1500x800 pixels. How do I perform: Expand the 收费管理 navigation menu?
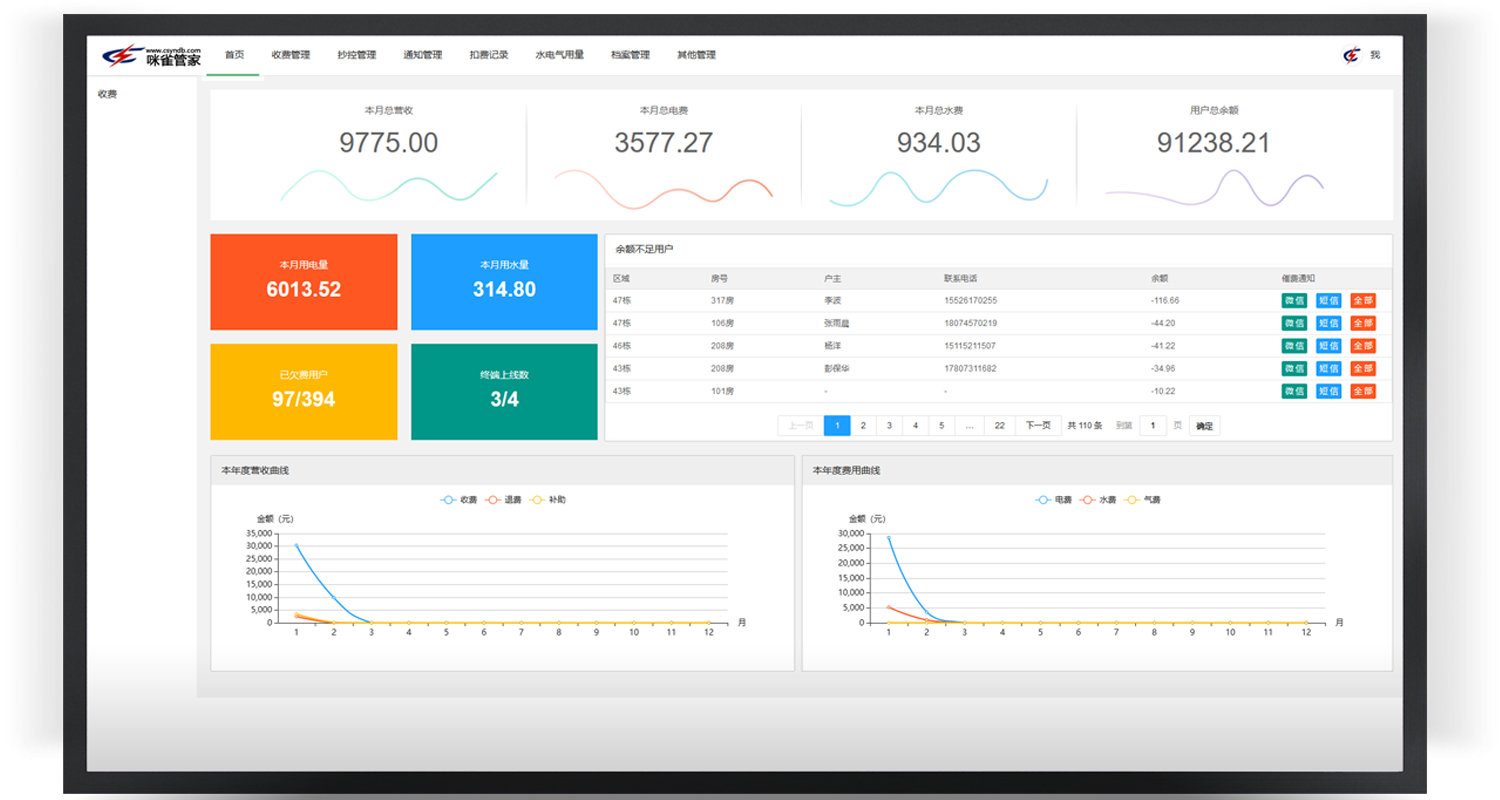point(290,55)
